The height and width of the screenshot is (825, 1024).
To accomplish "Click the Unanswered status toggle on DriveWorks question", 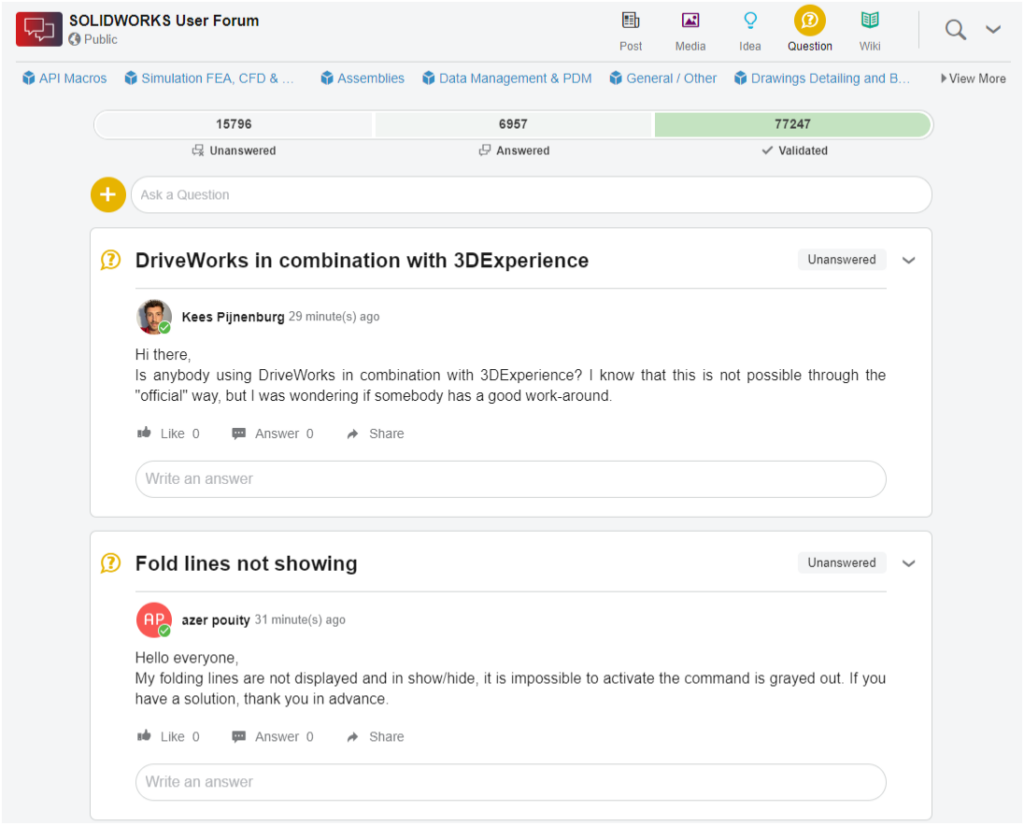I will pyautogui.click(x=841, y=259).
